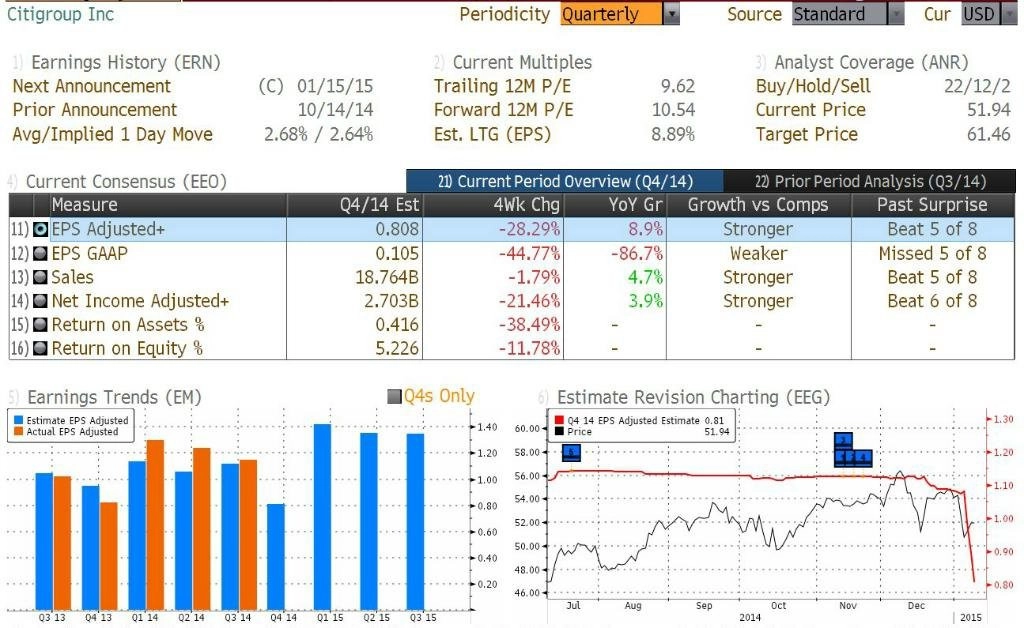Screen dimensions: 1024x628
Task: Open the Periodicity Quarterly dropdown
Action: coord(620,14)
